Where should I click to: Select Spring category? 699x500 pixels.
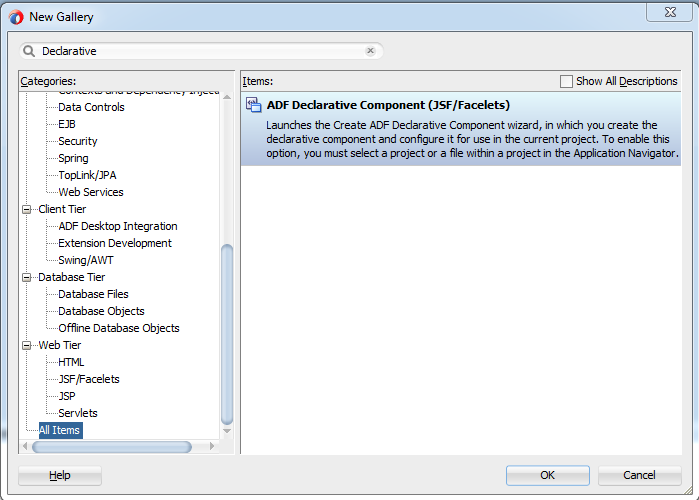(x=73, y=158)
